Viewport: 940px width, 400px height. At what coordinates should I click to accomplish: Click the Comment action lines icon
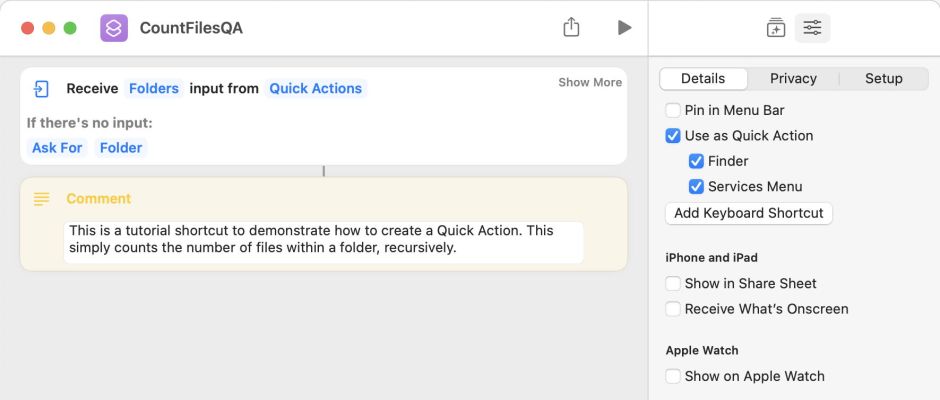(41, 199)
